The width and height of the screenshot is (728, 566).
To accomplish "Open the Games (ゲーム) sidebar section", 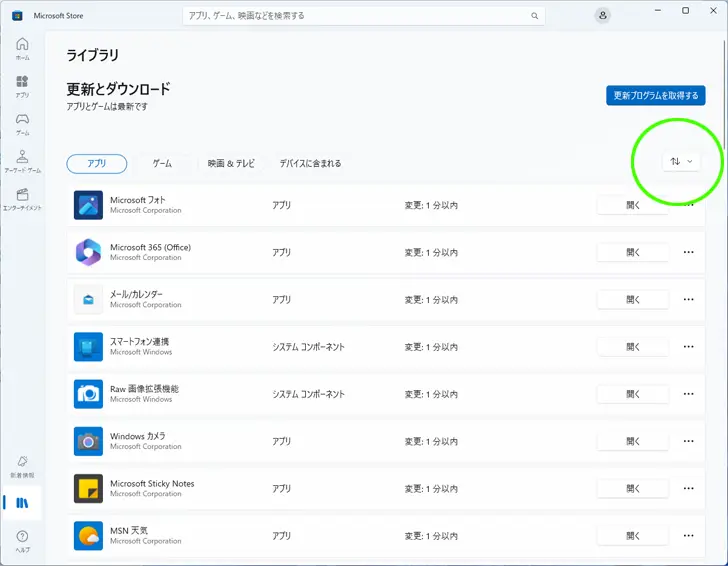I will click(22, 124).
